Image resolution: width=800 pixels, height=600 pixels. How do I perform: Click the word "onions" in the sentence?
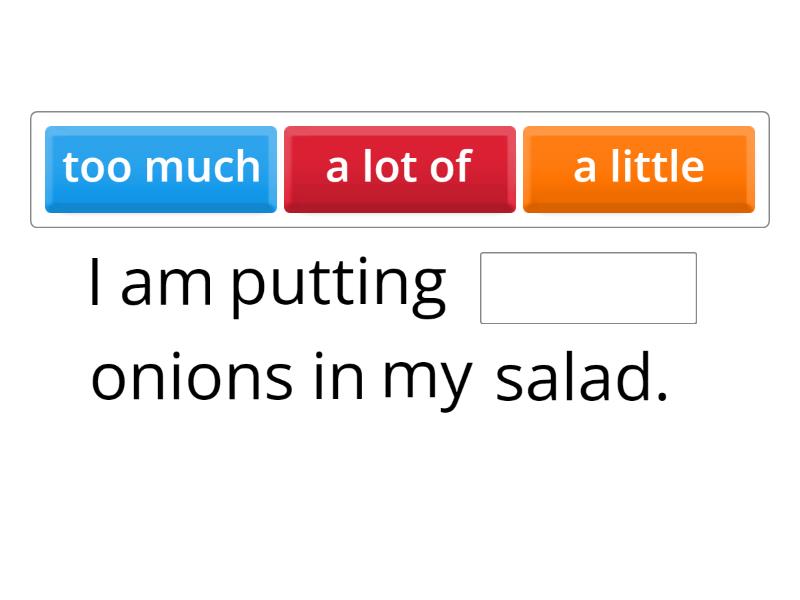pos(192,378)
